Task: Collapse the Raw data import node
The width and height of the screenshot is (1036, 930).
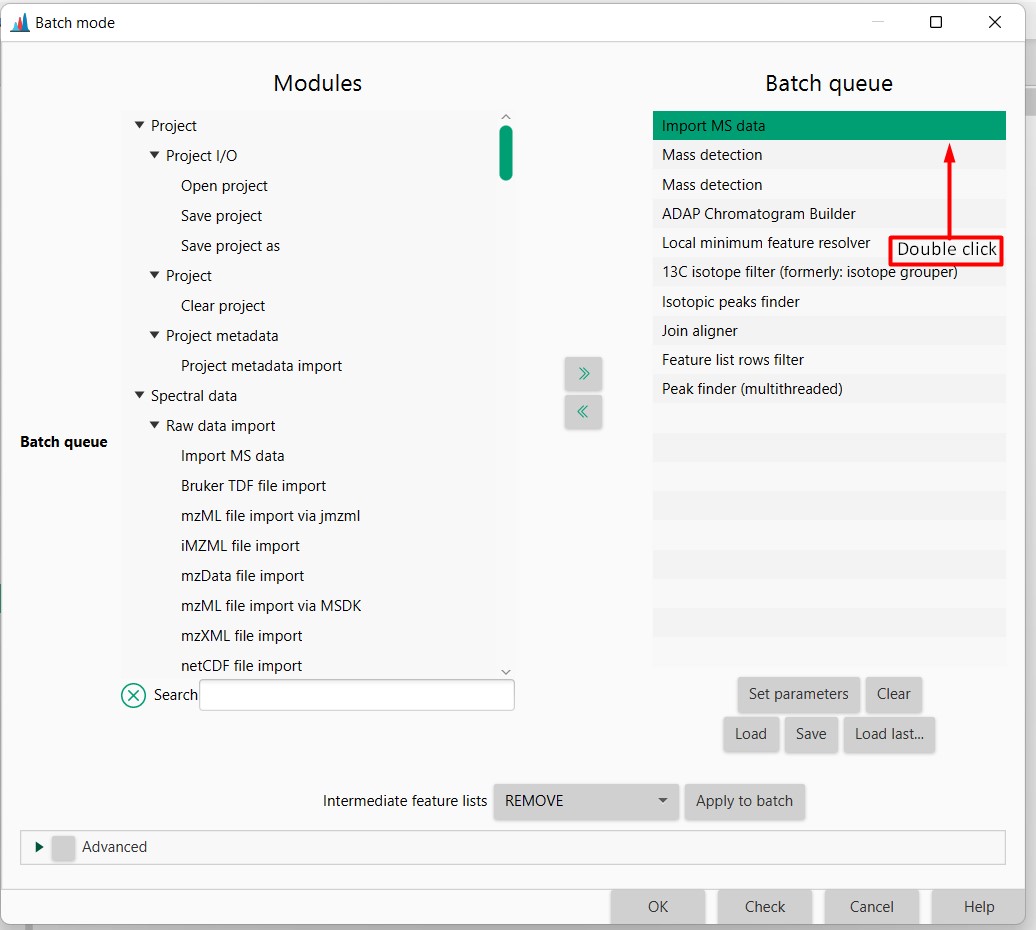Action: click(x=153, y=425)
